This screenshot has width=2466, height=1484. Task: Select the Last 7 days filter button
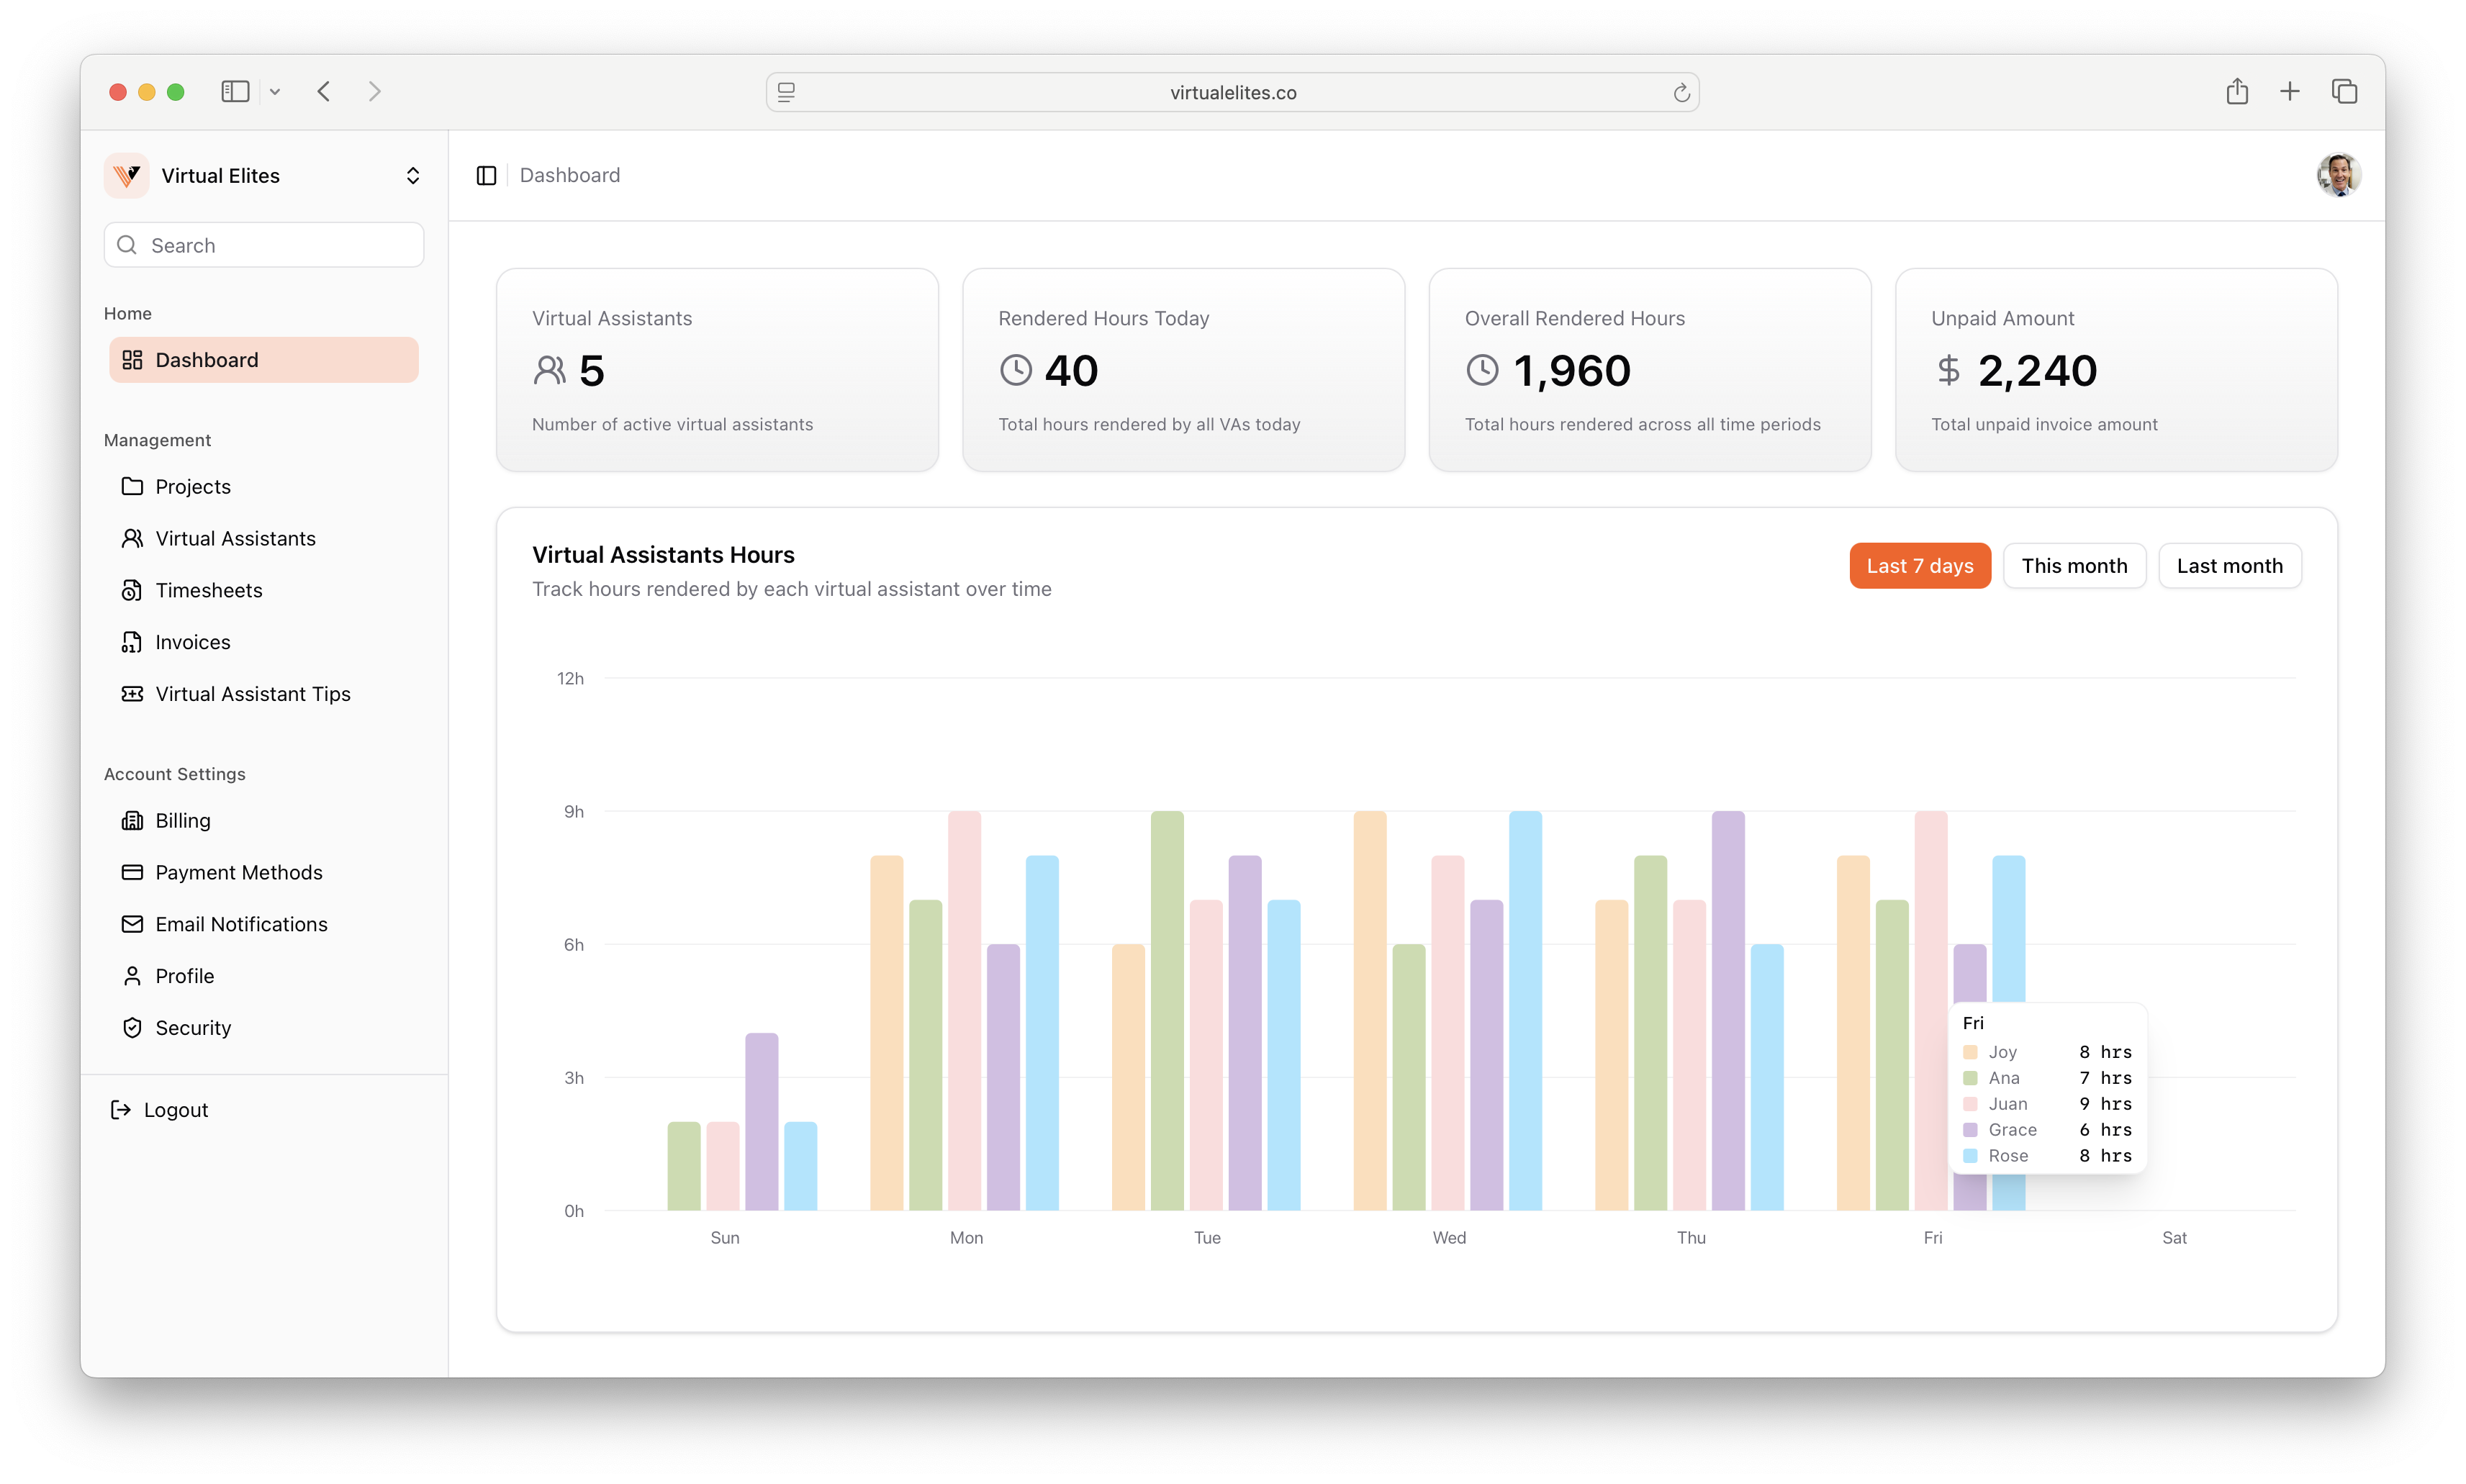(1920, 565)
